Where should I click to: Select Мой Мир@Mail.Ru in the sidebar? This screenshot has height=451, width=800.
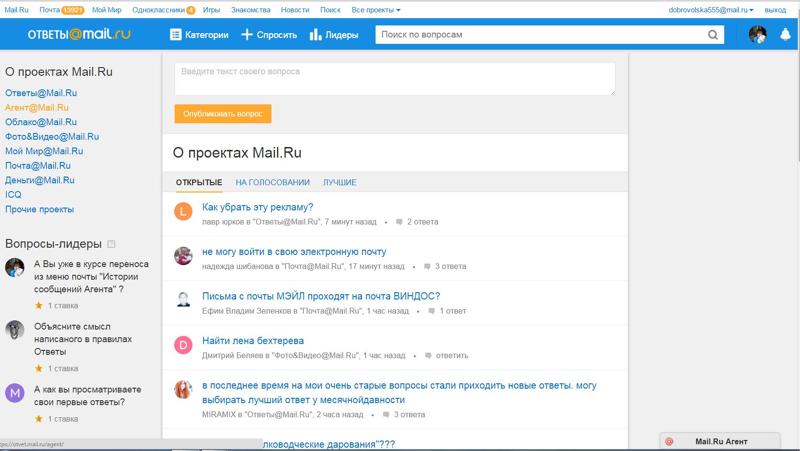[44, 151]
